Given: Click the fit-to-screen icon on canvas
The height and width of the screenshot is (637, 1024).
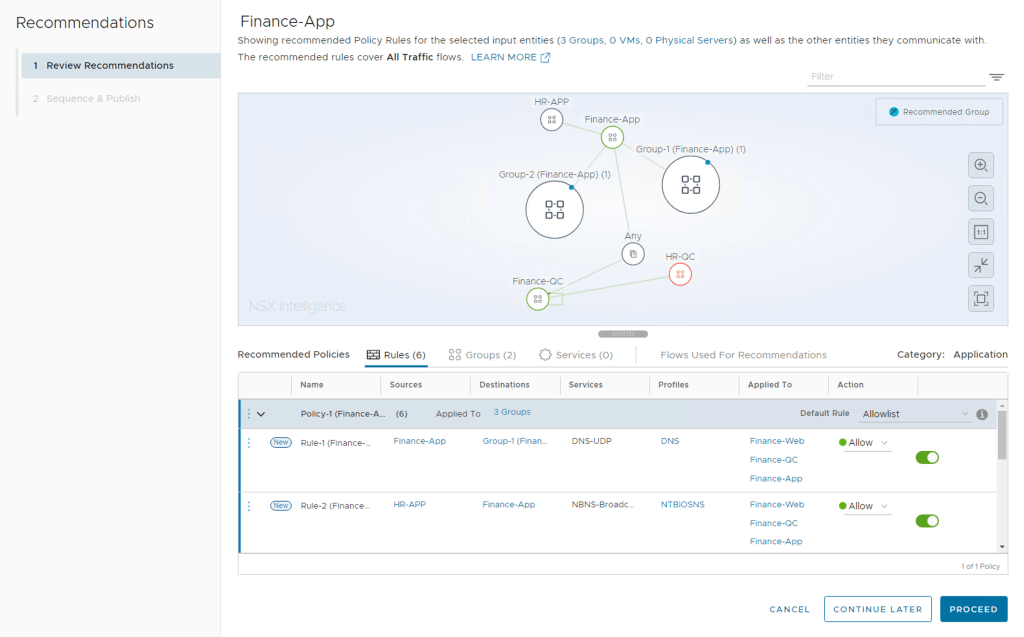Looking at the screenshot, I should tap(981, 298).
